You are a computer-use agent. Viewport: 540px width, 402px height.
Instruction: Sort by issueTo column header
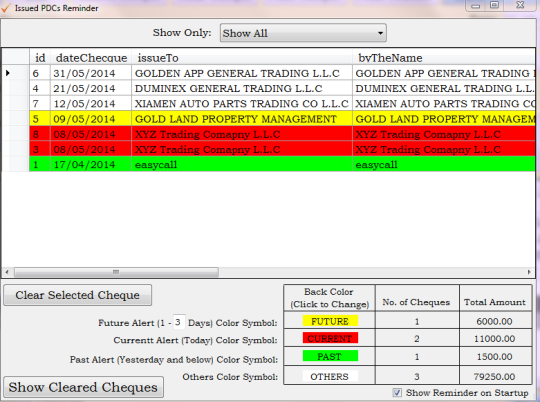click(x=242, y=58)
